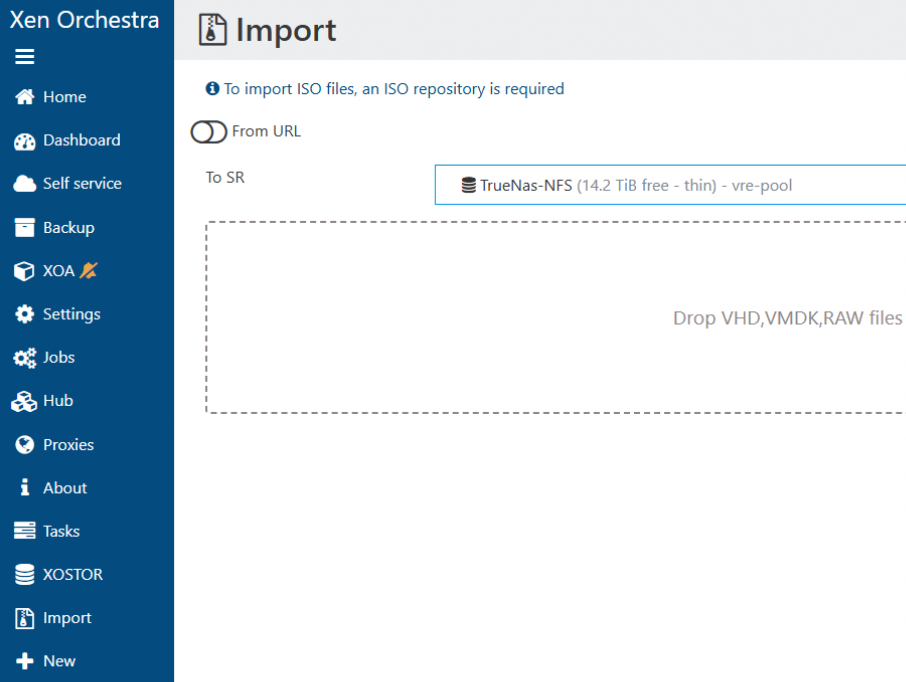Click the ISO repository required notice text

(x=394, y=89)
